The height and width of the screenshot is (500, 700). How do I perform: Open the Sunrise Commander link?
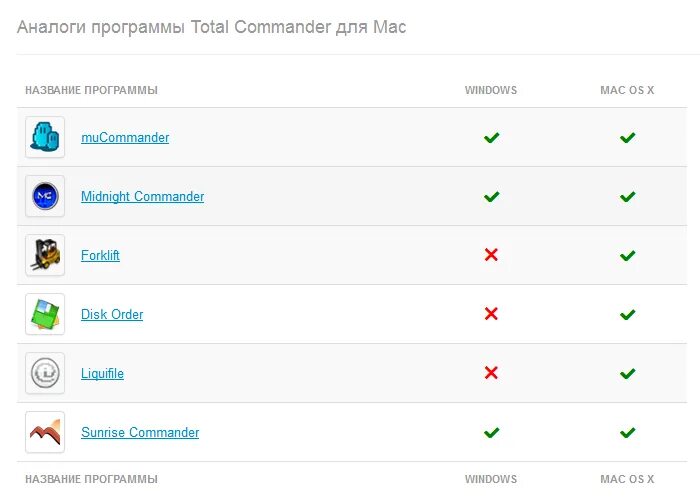(140, 432)
